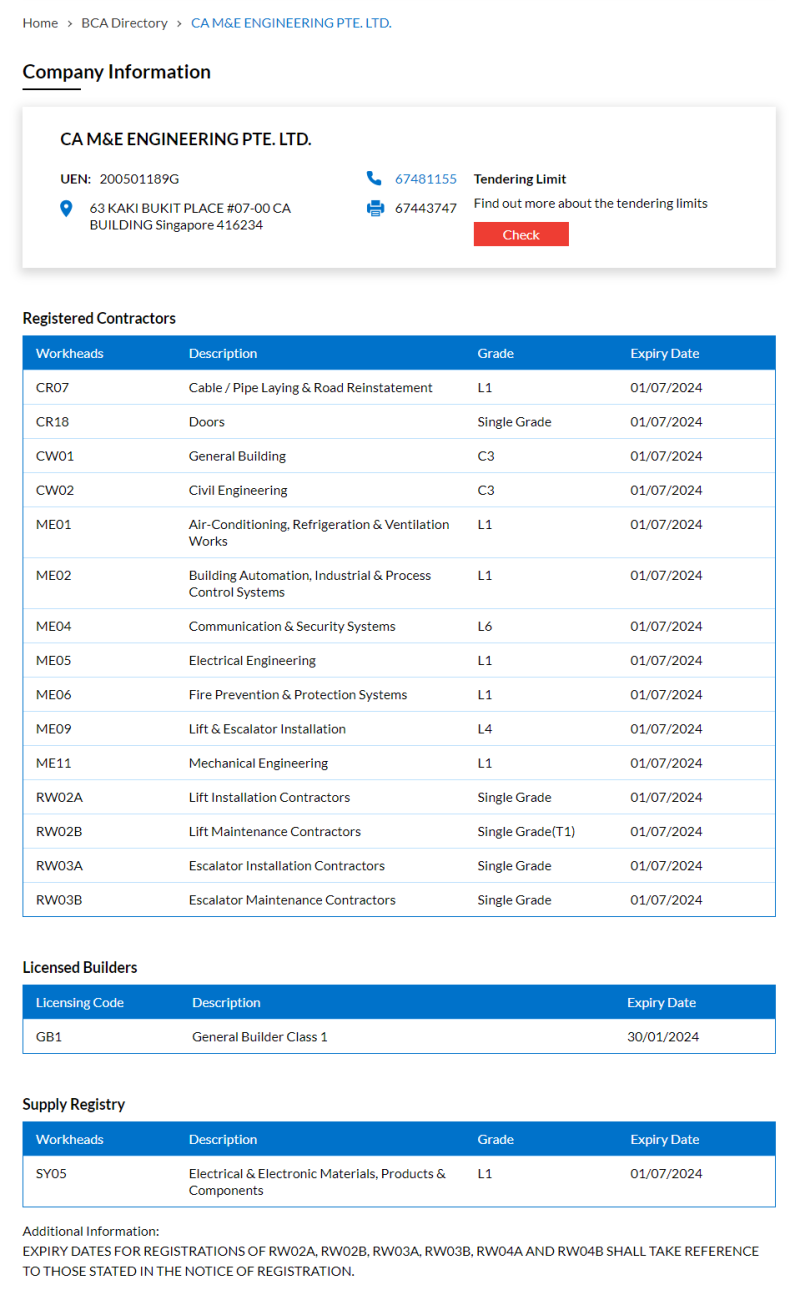The height and width of the screenshot is (1290, 800).
Task: Click Supply Registry section heading
Action: pos(74,1104)
